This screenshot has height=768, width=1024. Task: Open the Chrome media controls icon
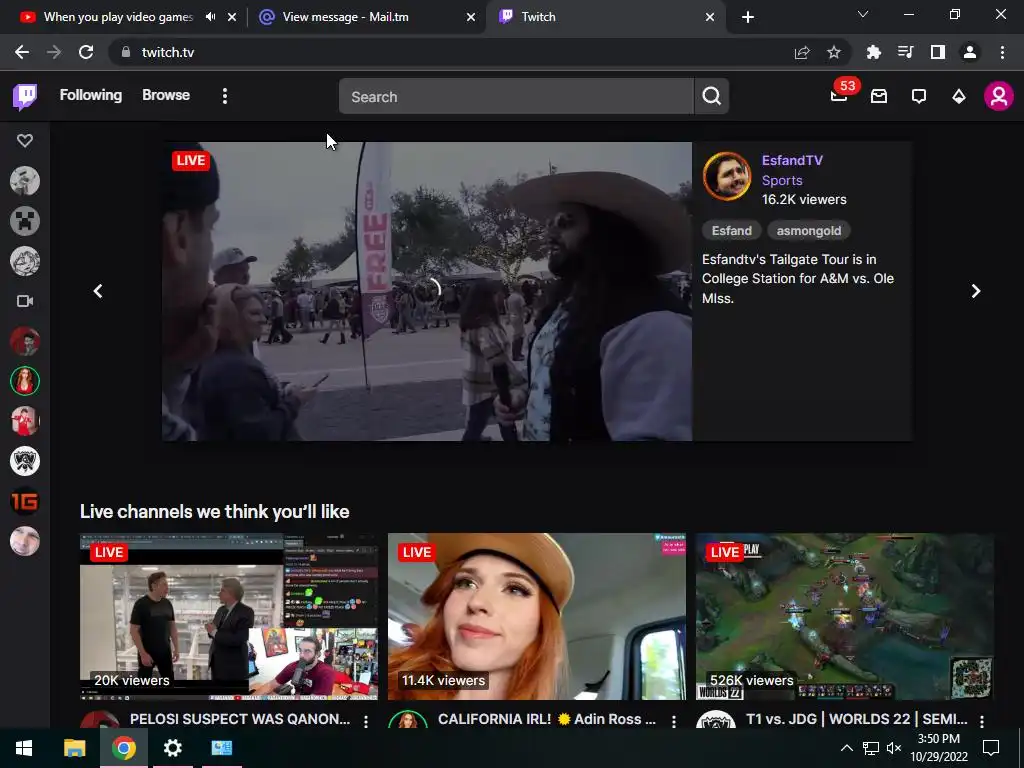(906, 52)
